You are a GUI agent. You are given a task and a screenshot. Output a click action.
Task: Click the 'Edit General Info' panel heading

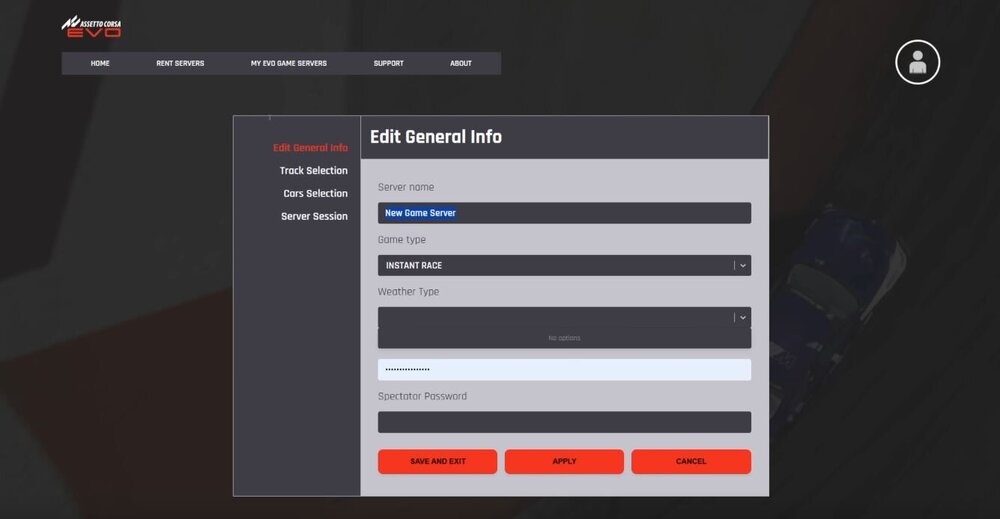(x=436, y=137)
